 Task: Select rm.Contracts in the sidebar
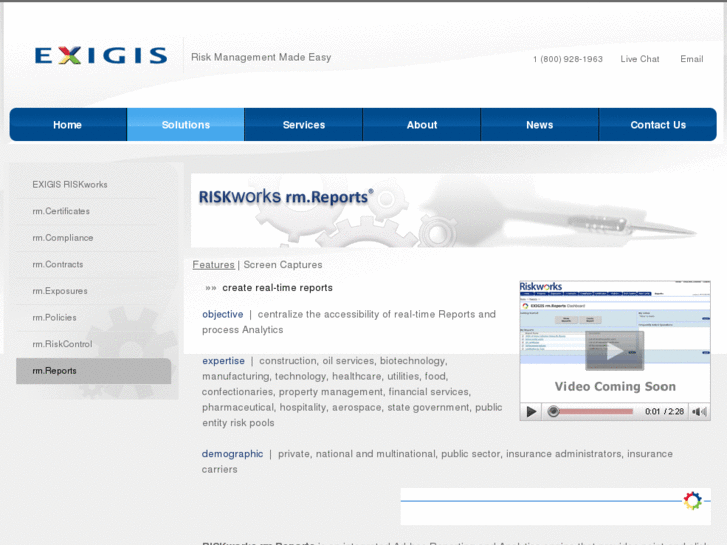tap(58, 264)
